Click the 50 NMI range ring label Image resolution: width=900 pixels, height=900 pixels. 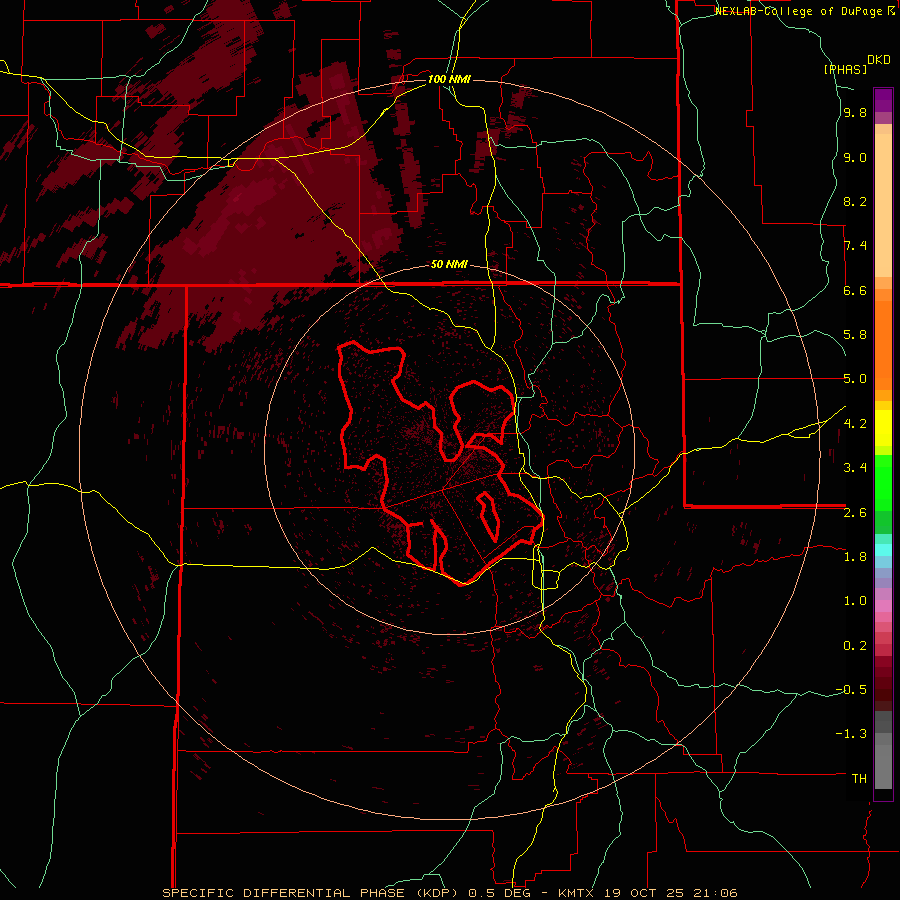[449, 264]
